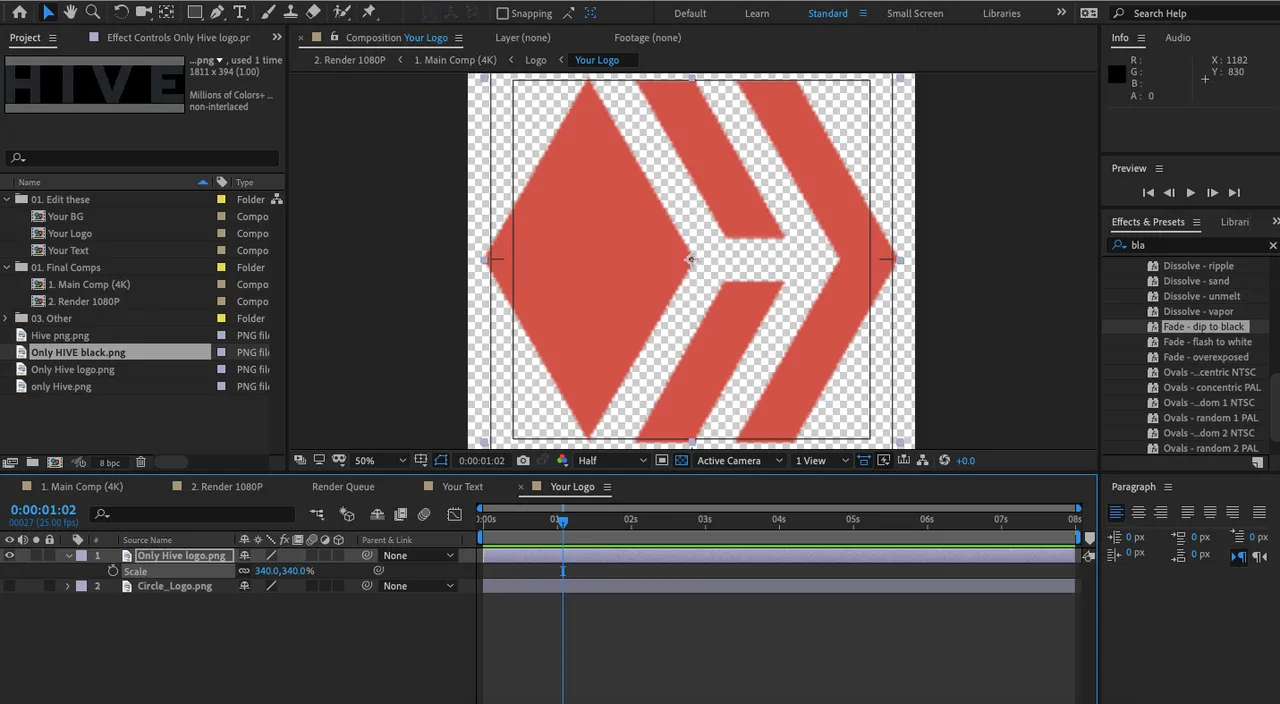Select the Rectangle shape tool
The width and height of the screenshot is (1280, 704).
[x=195, y=12]
